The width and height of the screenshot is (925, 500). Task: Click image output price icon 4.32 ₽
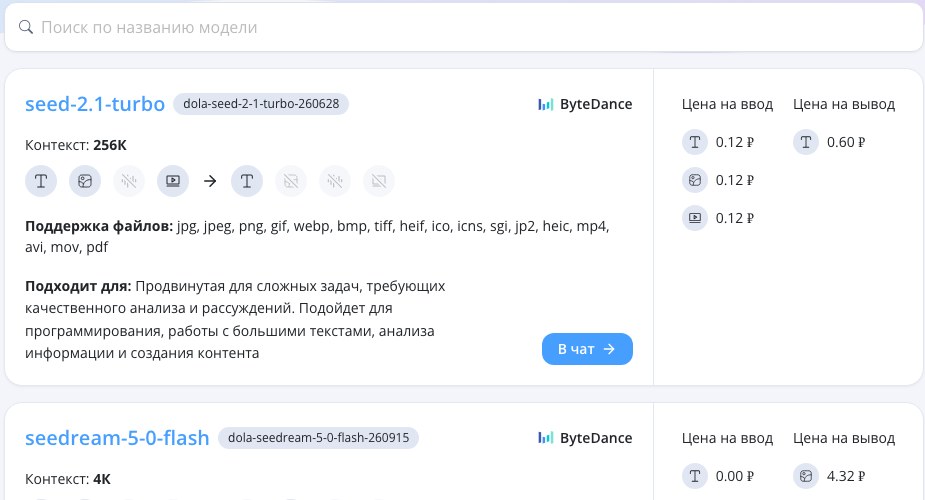pyautogui.click(x=806, y=476)
